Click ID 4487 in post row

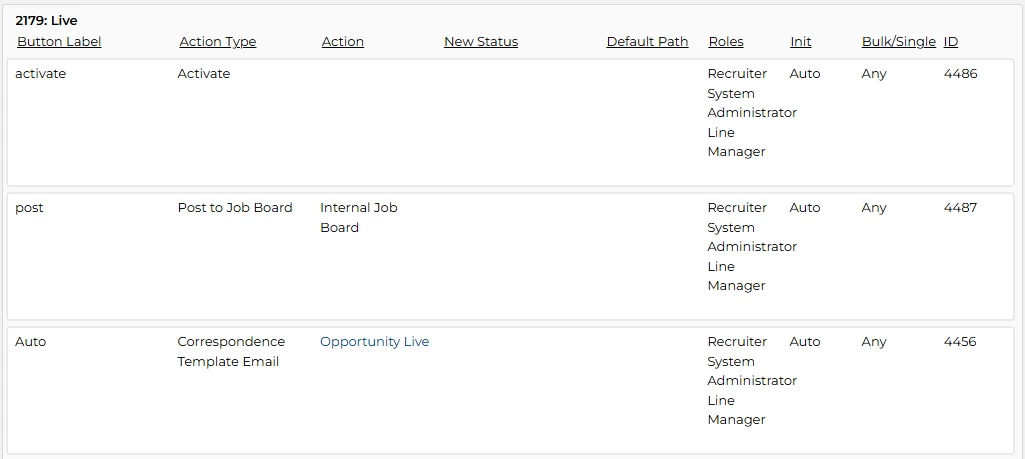960,208
